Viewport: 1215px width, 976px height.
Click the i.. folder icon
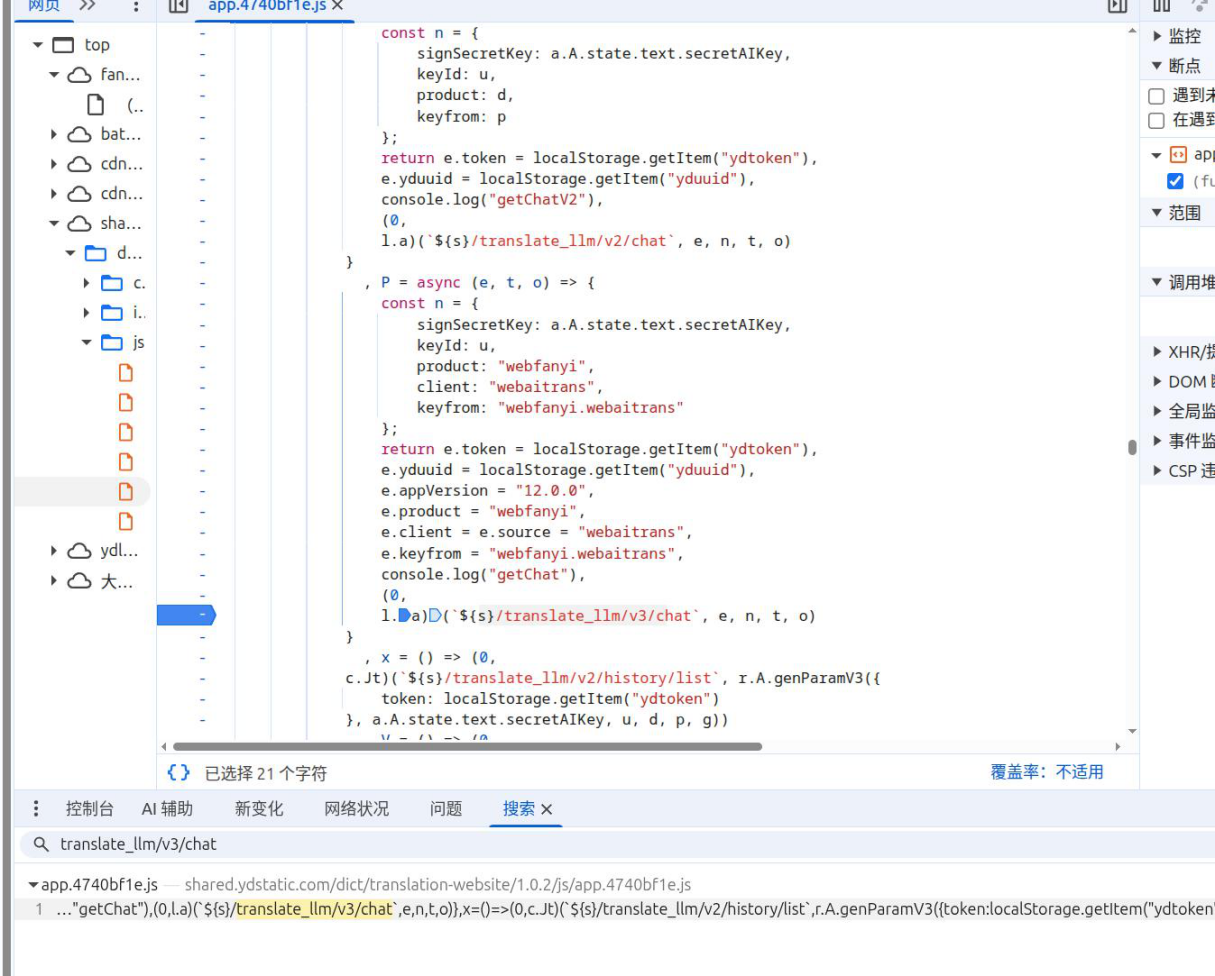coord(112,313)
